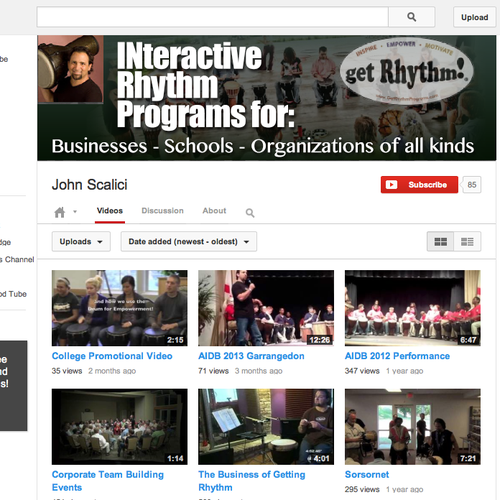The width and height of the screenshot is (500, 500).
Task: Click '347 views' under AIDB 2012 Performance
Action: click(x=362, y=371)
